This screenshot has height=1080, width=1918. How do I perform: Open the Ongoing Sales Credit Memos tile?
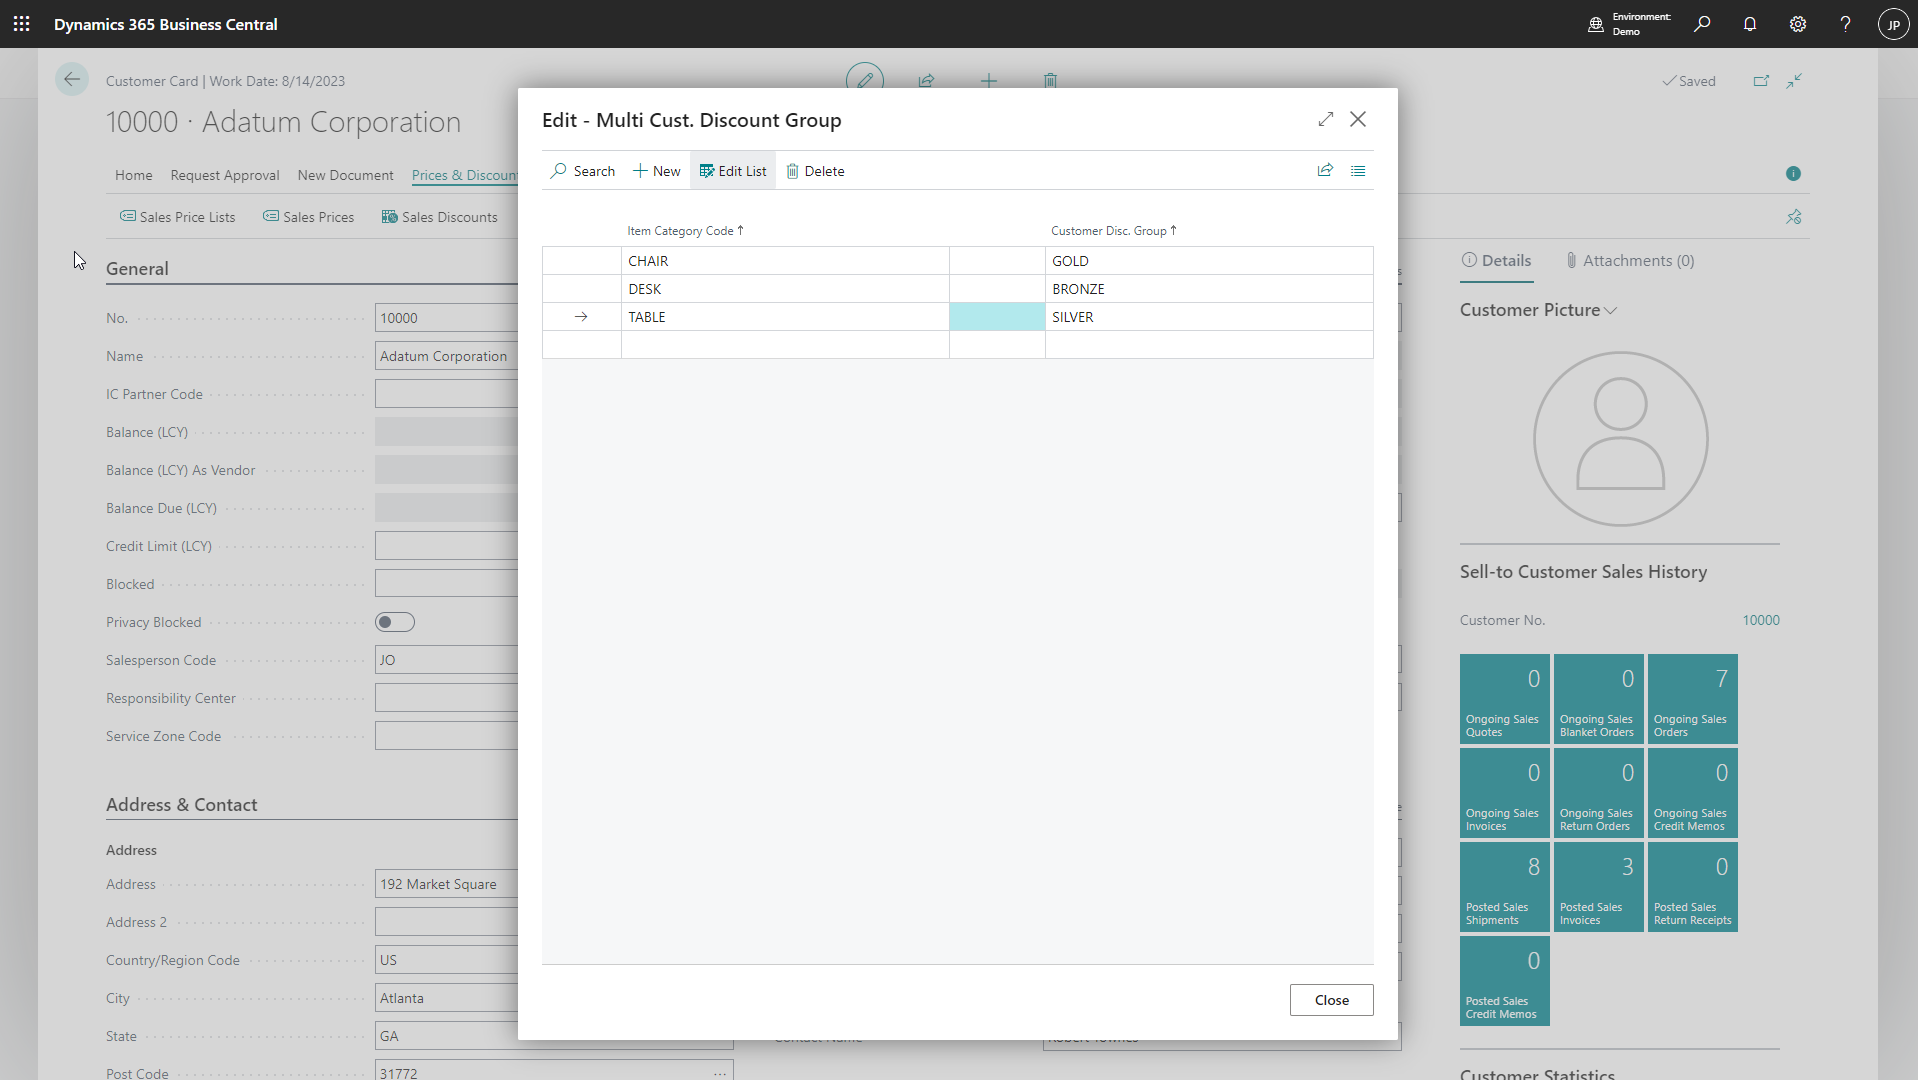[1693, 793]
